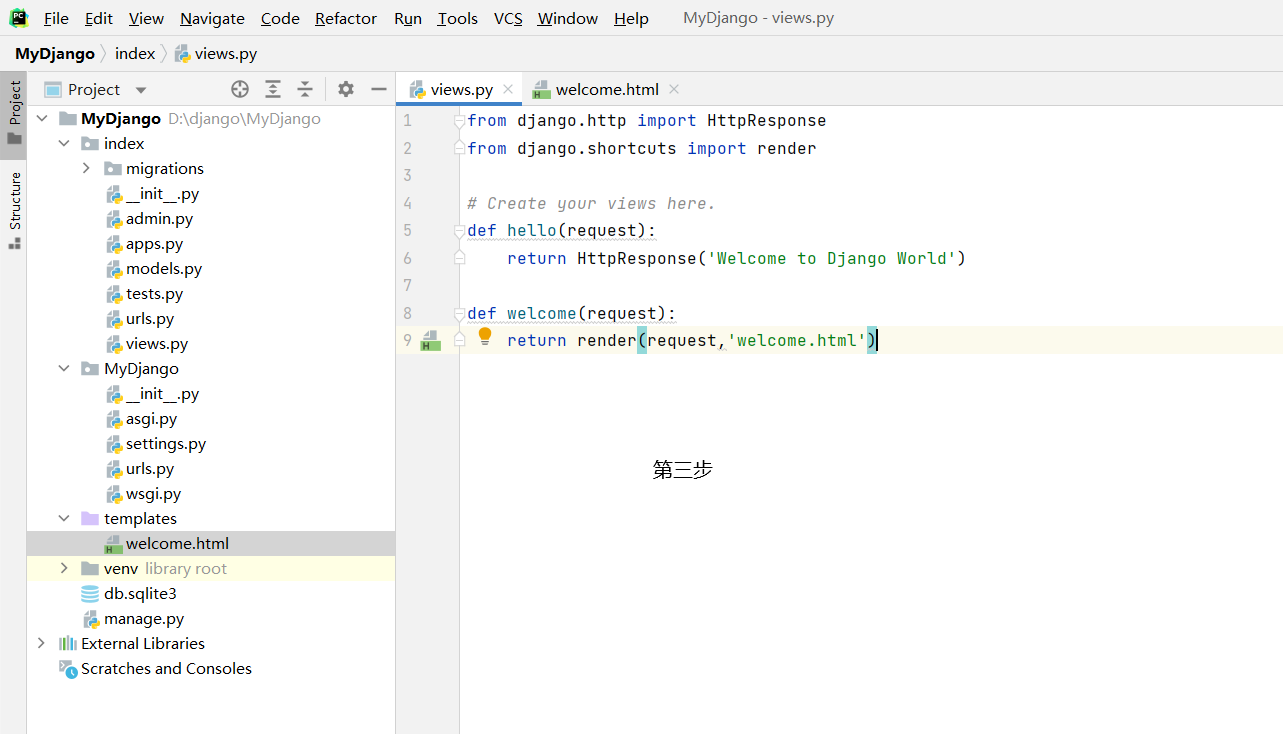Click the 'Welcome to Django World' string
1283x734 pixels.
(x=831, y=258)
